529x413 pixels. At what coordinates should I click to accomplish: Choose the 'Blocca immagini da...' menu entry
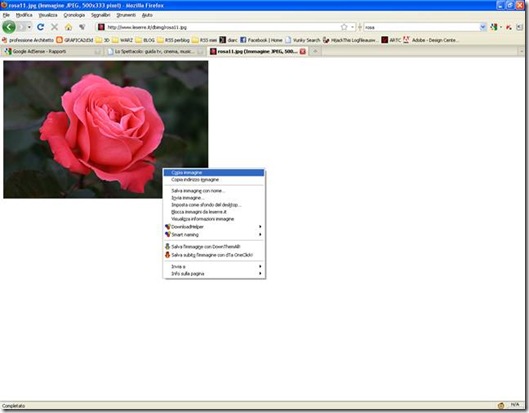(x=214, y=212)
